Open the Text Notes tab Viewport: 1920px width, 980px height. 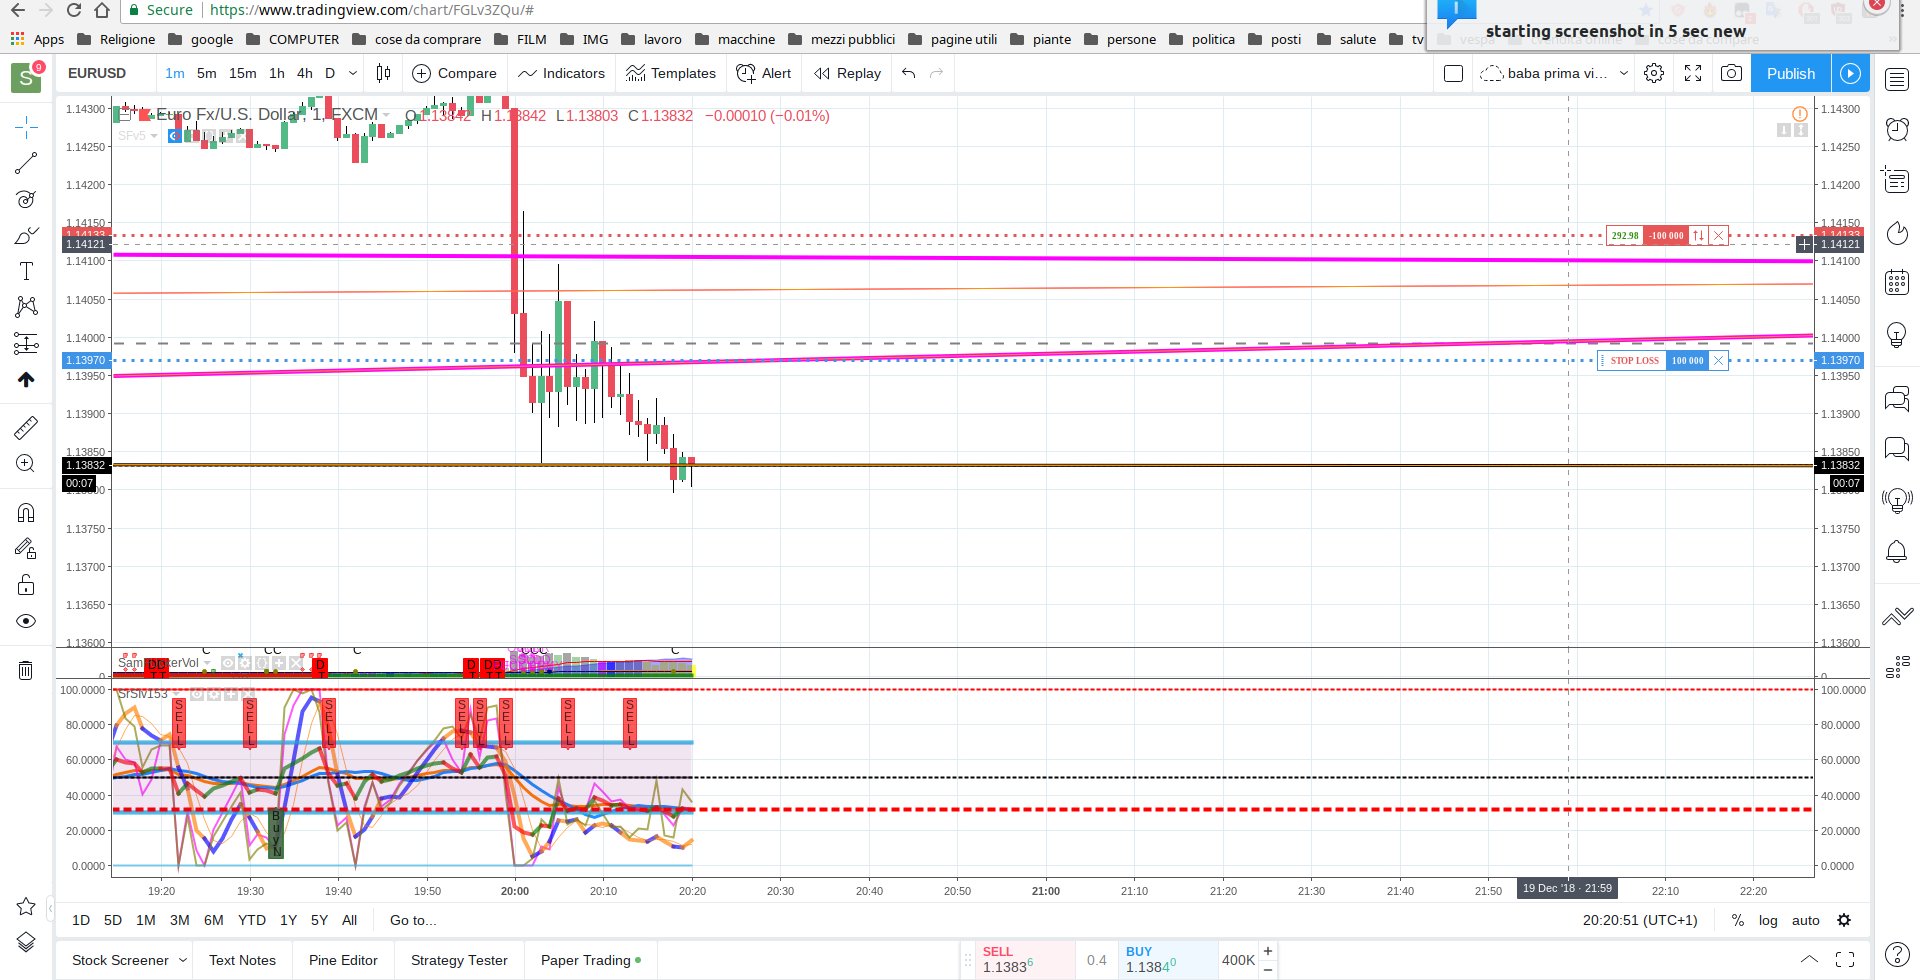242,960
